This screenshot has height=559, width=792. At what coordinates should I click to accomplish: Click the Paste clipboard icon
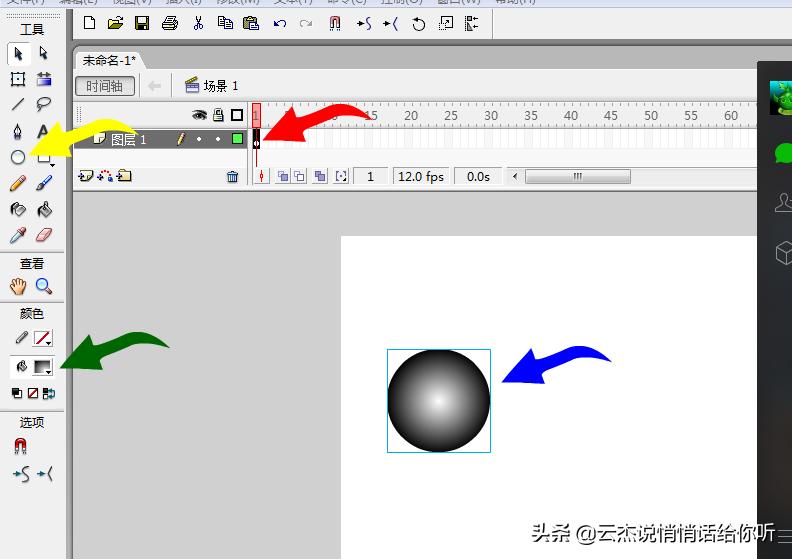tap(251, 23)
